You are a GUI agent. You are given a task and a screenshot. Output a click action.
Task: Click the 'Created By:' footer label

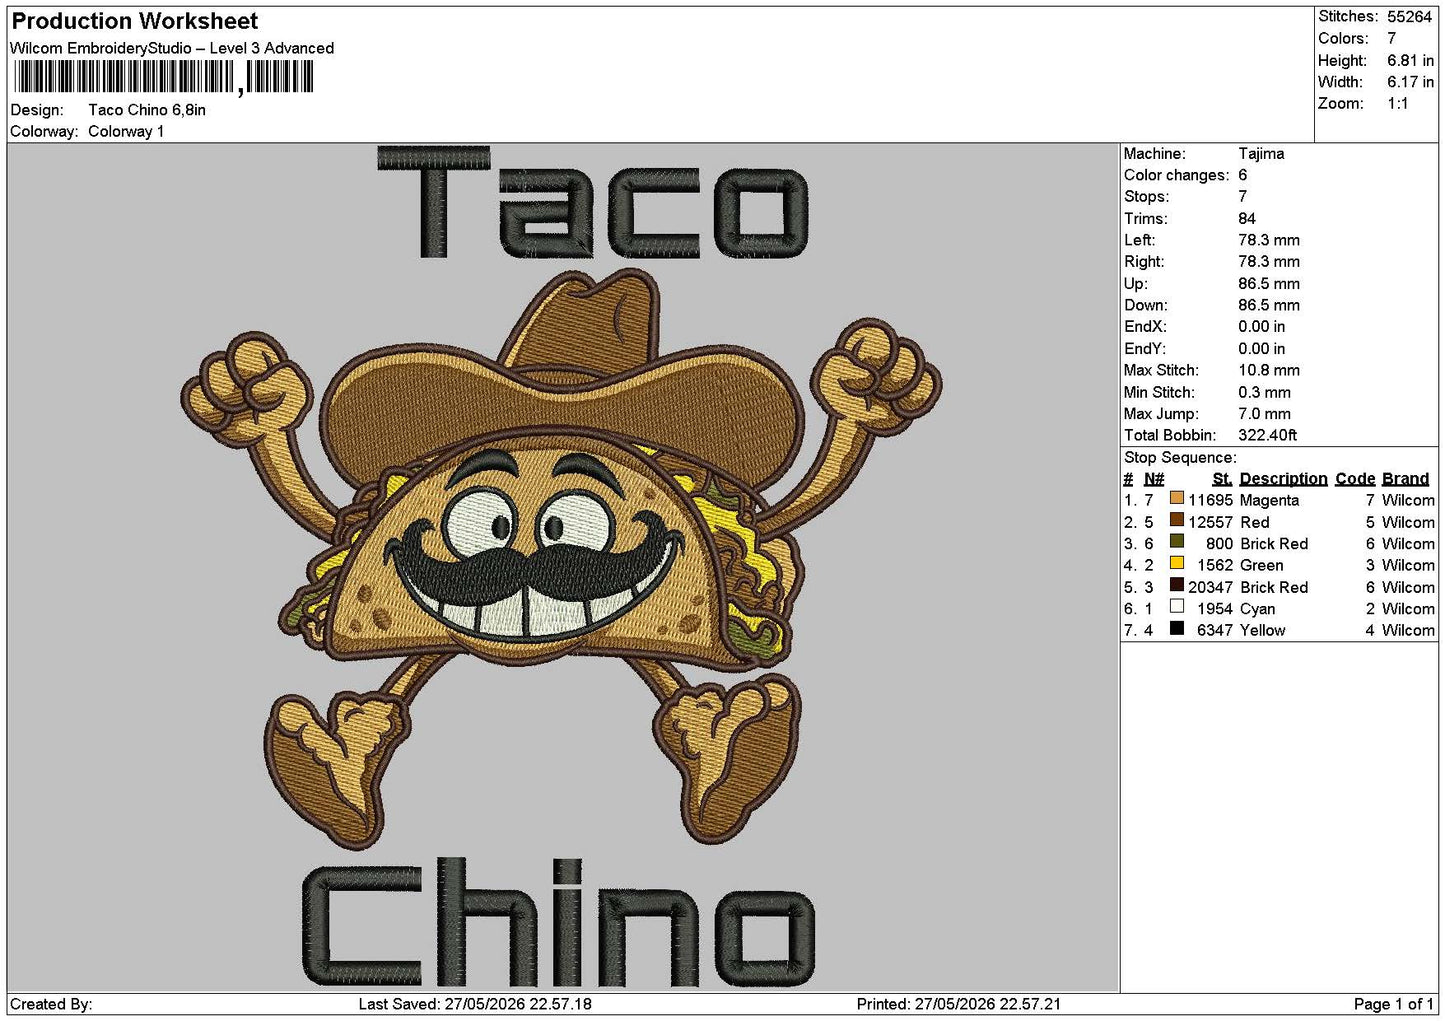tap(51, 1004)
